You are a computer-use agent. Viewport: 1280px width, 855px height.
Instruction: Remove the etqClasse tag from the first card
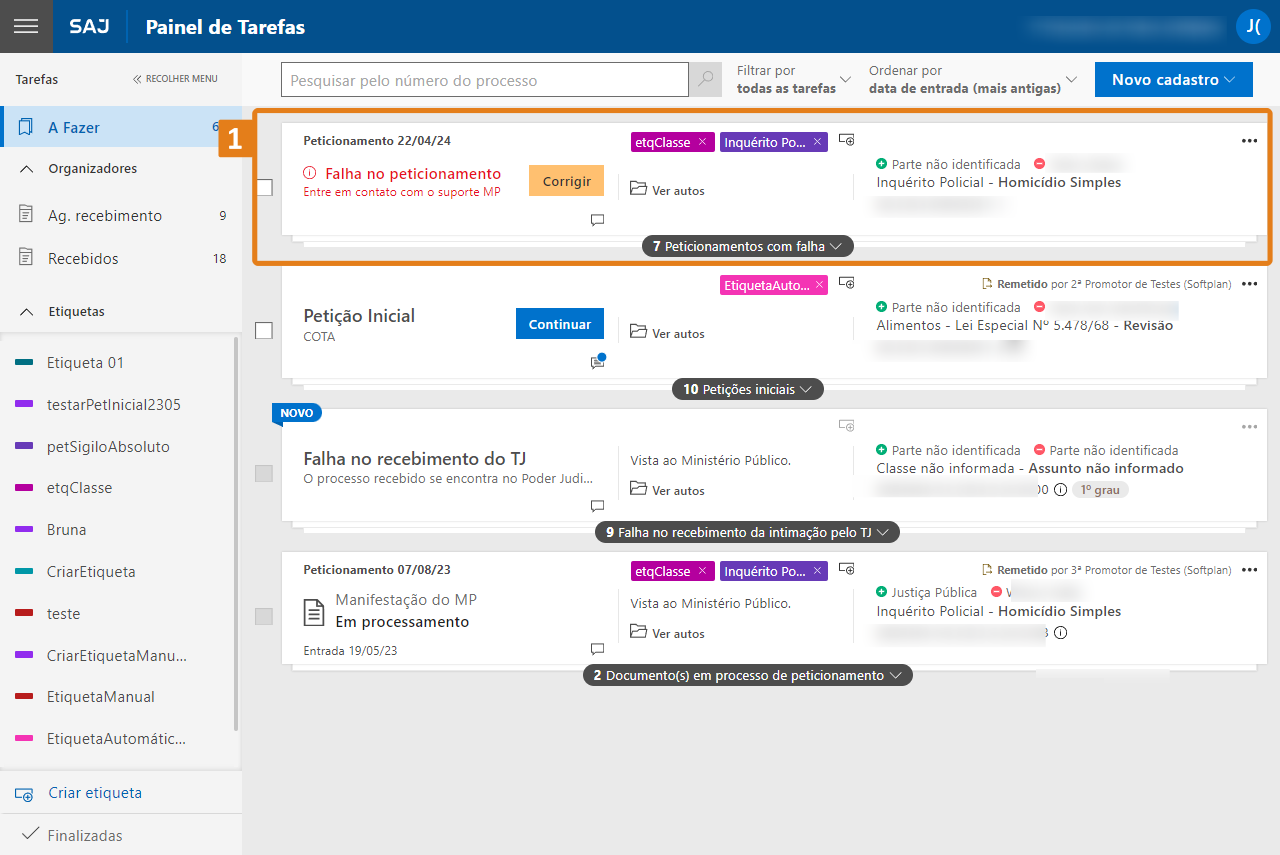pos(702,142)
